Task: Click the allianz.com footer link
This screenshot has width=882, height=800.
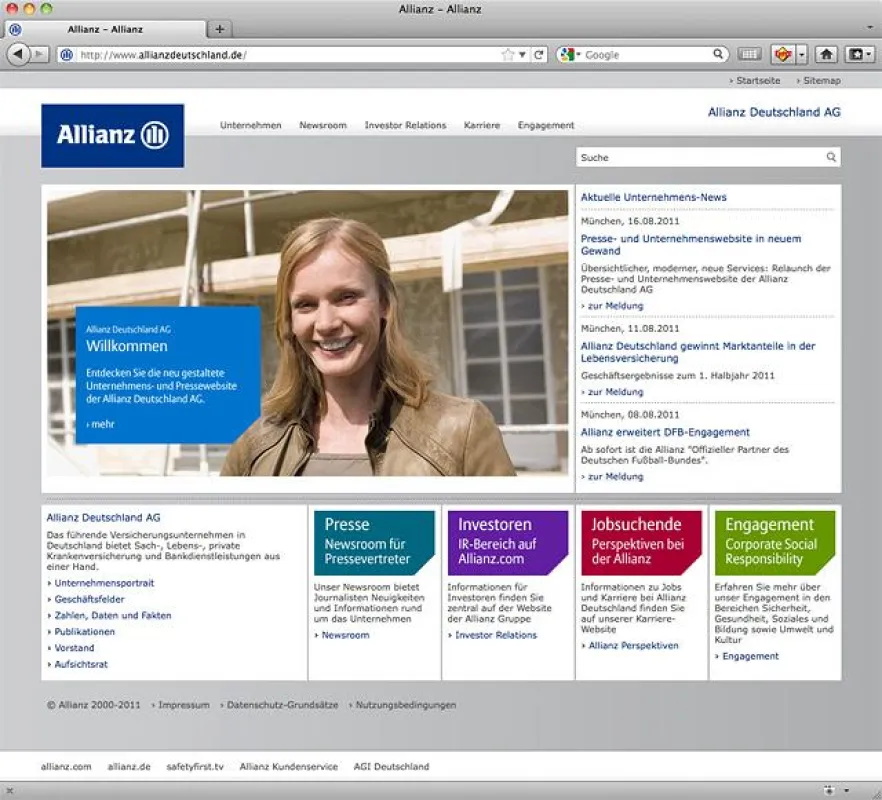Action: click(66, 767)
